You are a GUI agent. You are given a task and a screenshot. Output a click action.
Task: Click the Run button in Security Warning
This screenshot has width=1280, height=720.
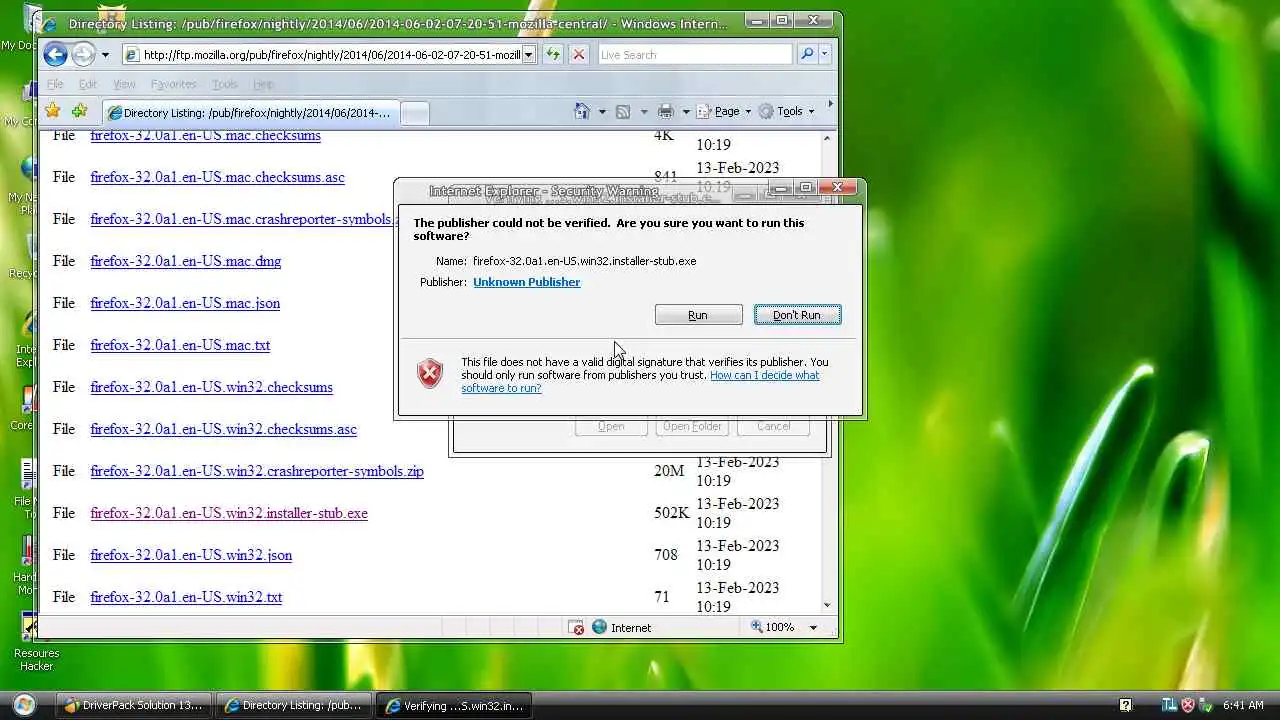pyautogui.click(x=698, y=315)
